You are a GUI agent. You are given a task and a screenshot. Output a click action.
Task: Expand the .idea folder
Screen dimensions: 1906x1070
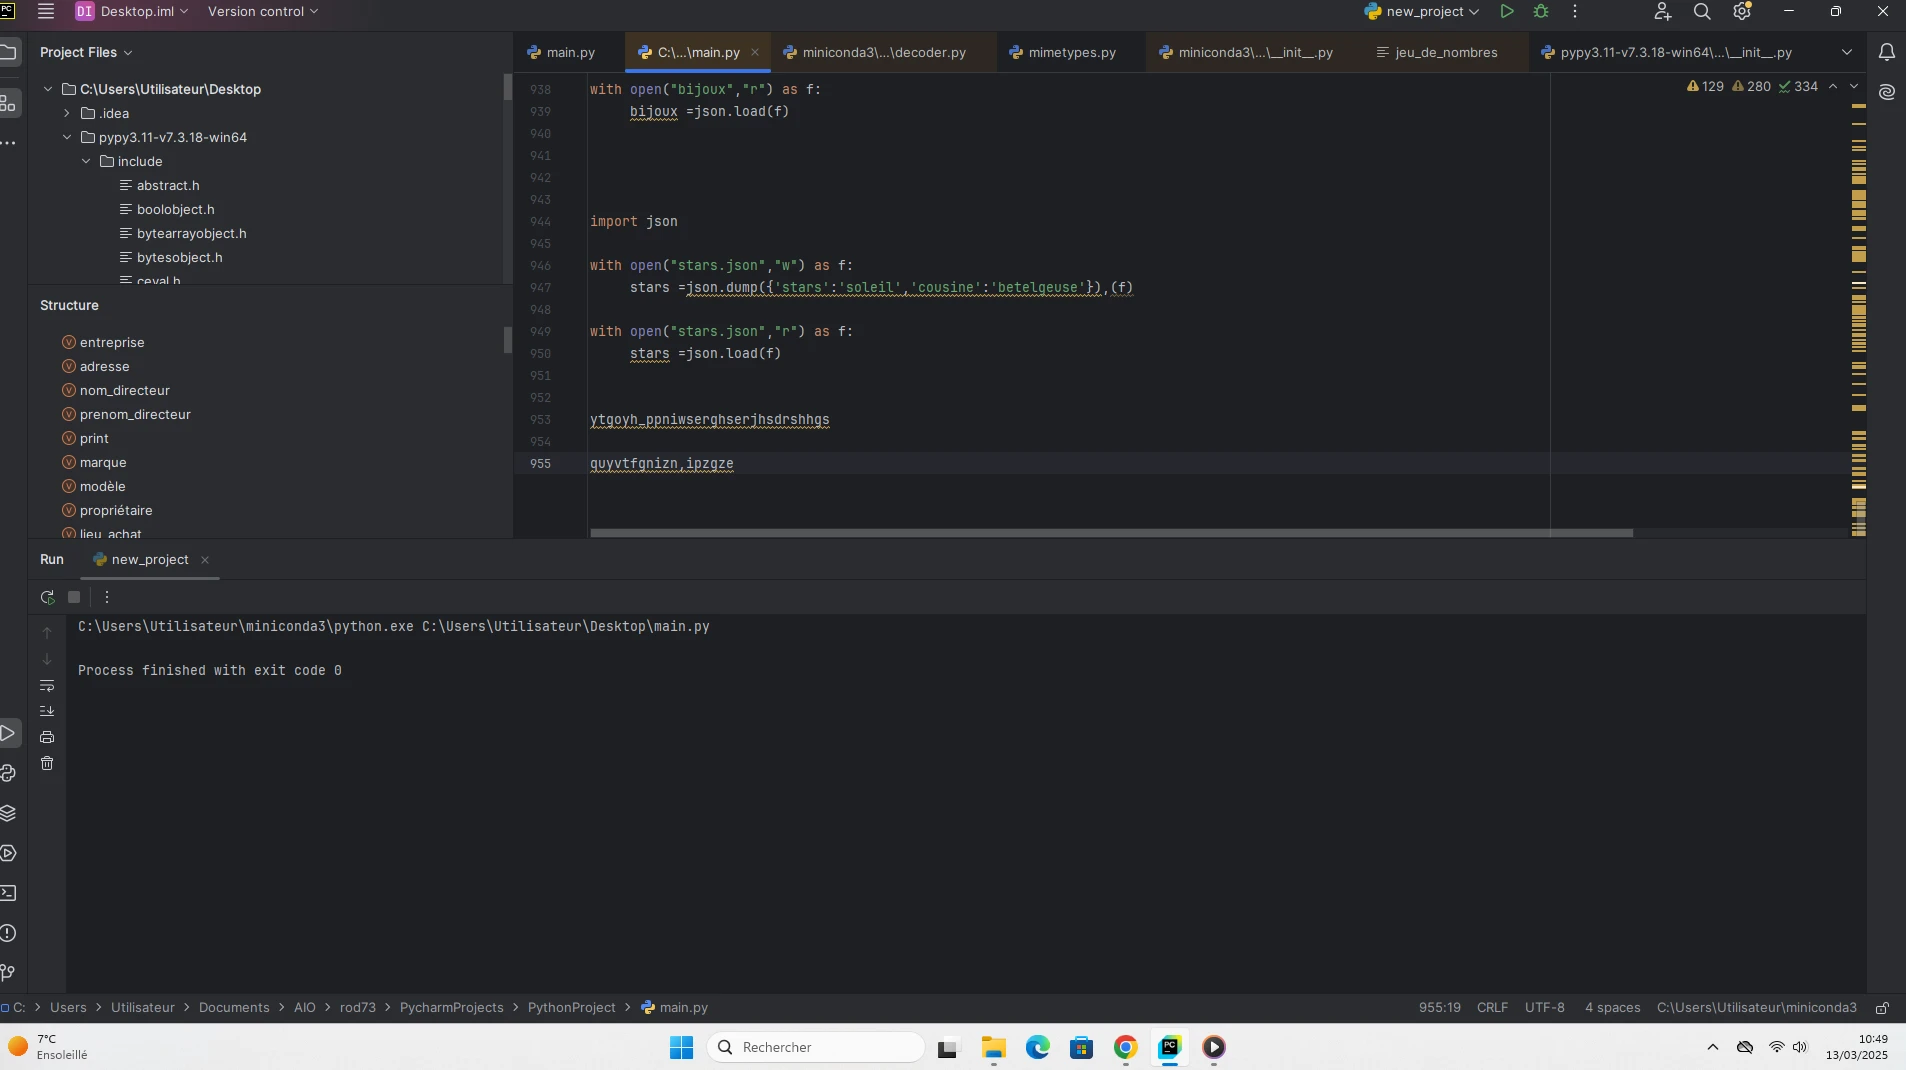coord(67,113)
